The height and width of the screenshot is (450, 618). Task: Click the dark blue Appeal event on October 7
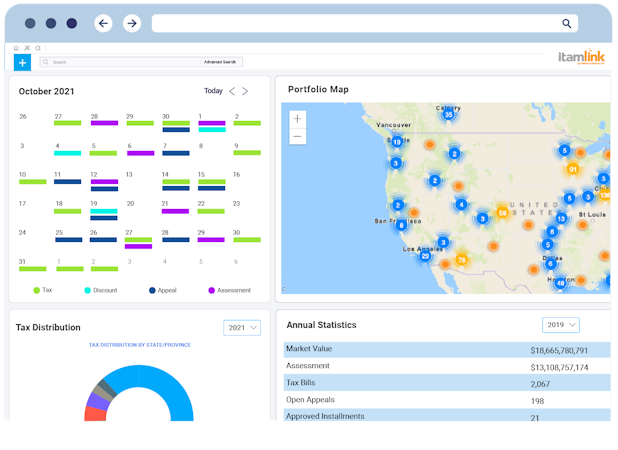point(176,153)
